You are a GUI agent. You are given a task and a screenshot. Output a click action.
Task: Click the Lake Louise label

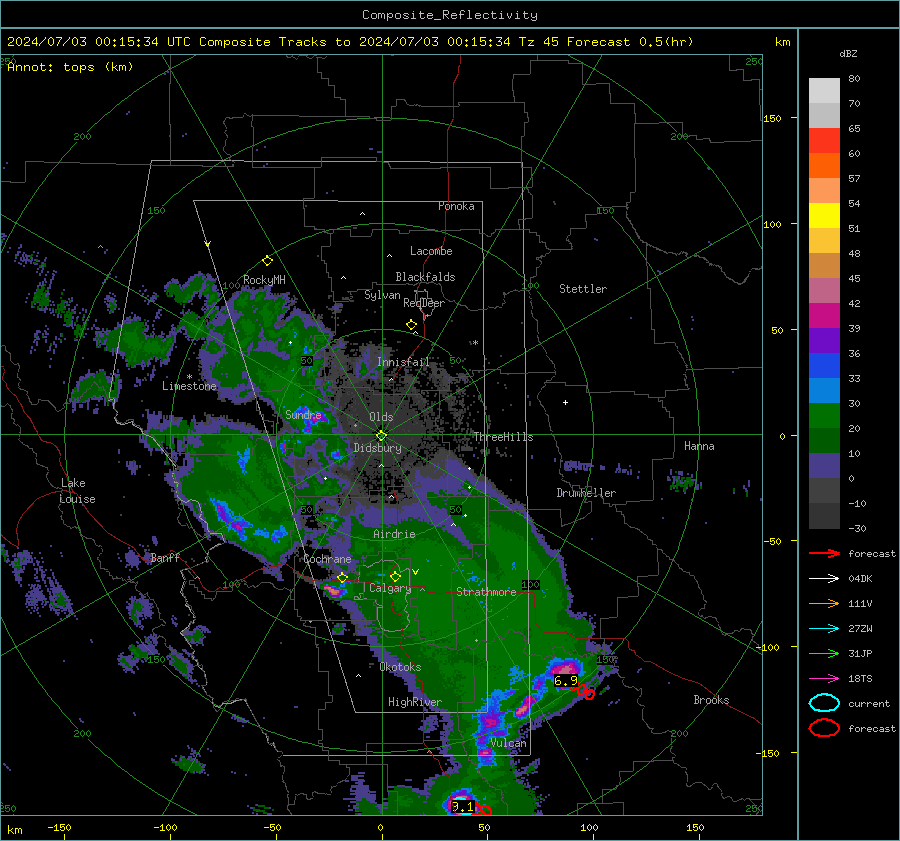(77, 491)
